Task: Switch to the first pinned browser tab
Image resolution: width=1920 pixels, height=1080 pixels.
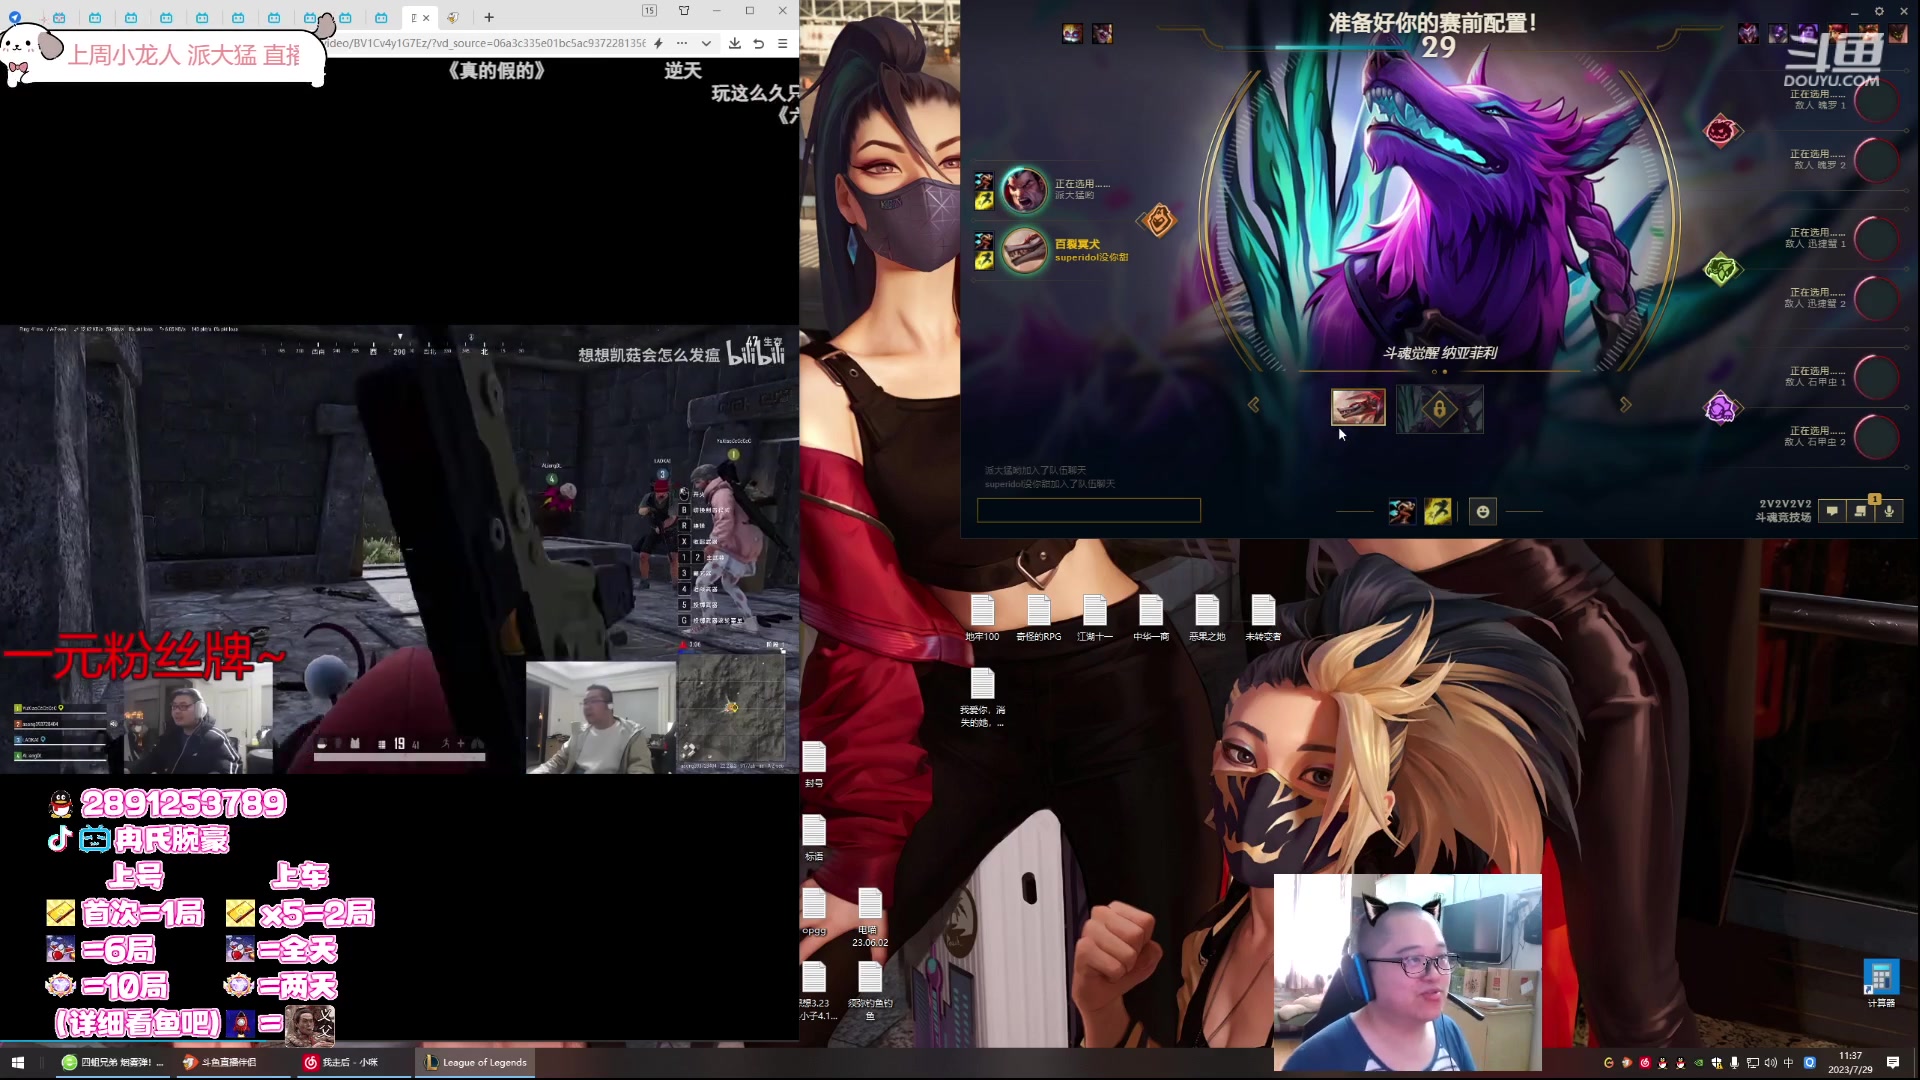Action: click(x=15, y=17)
